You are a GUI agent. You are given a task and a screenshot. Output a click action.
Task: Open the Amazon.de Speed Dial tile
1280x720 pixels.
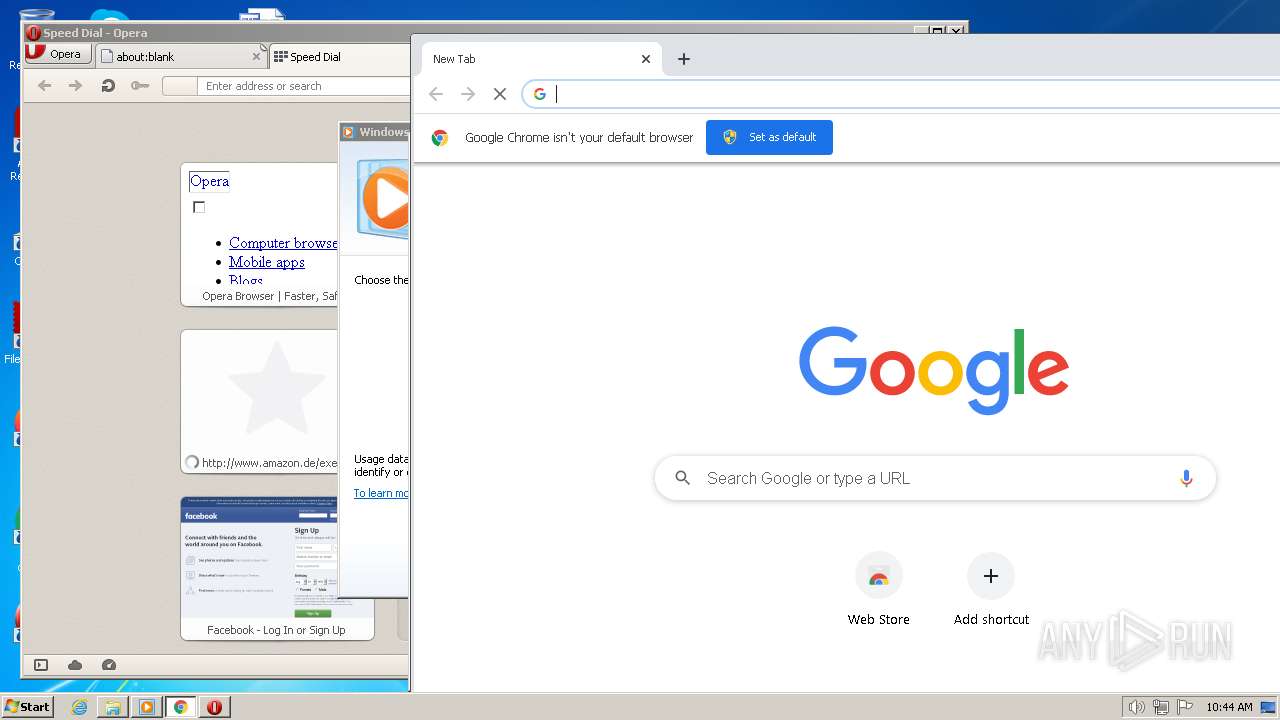(x=259, y=401)
